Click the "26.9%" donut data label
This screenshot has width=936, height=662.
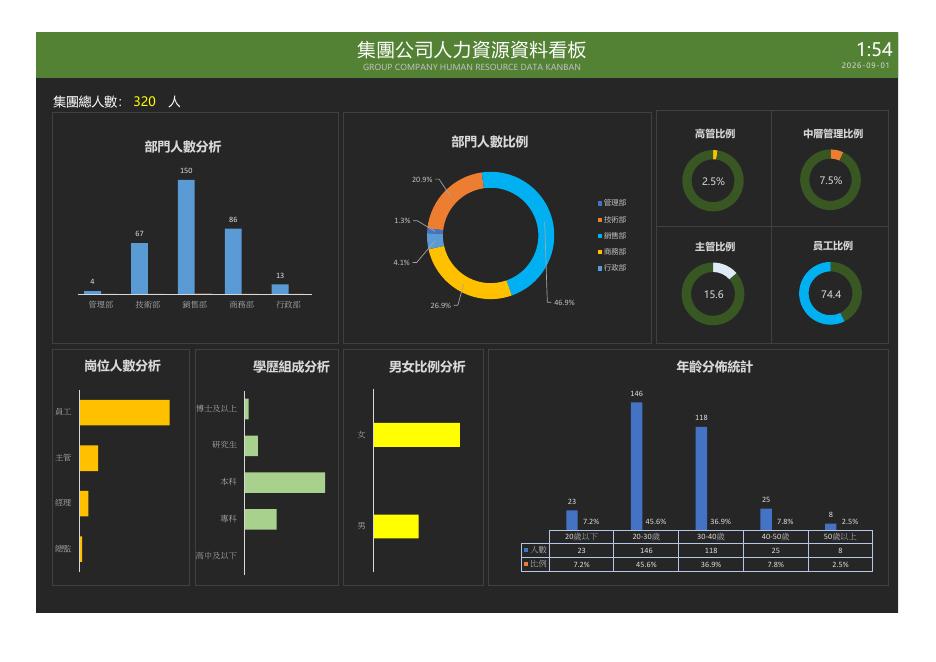click(441, 305)
